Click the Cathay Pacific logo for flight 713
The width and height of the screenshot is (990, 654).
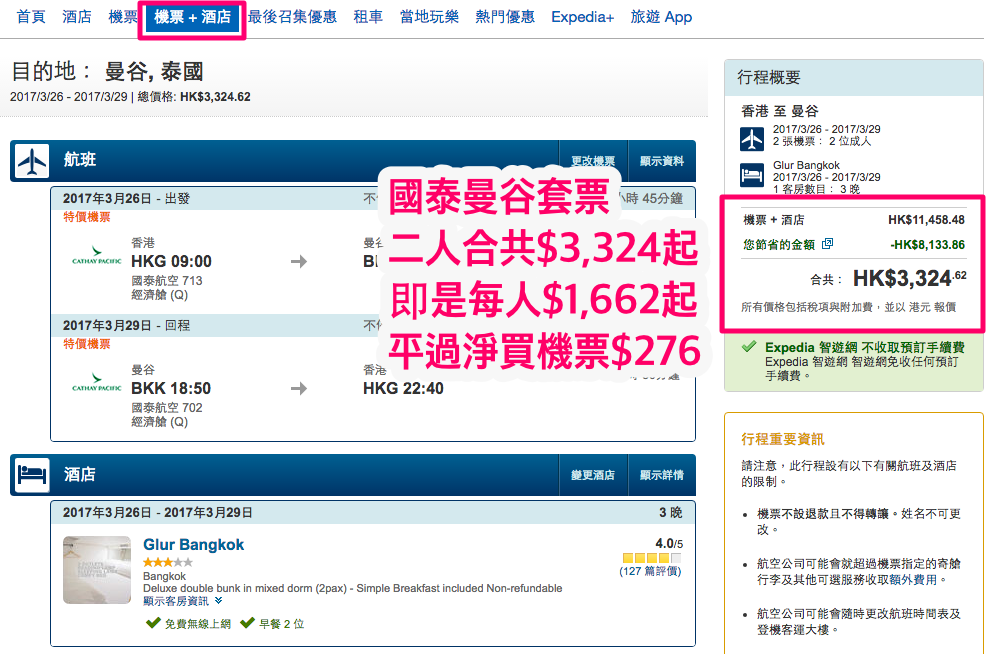click(x=97, y=256)
